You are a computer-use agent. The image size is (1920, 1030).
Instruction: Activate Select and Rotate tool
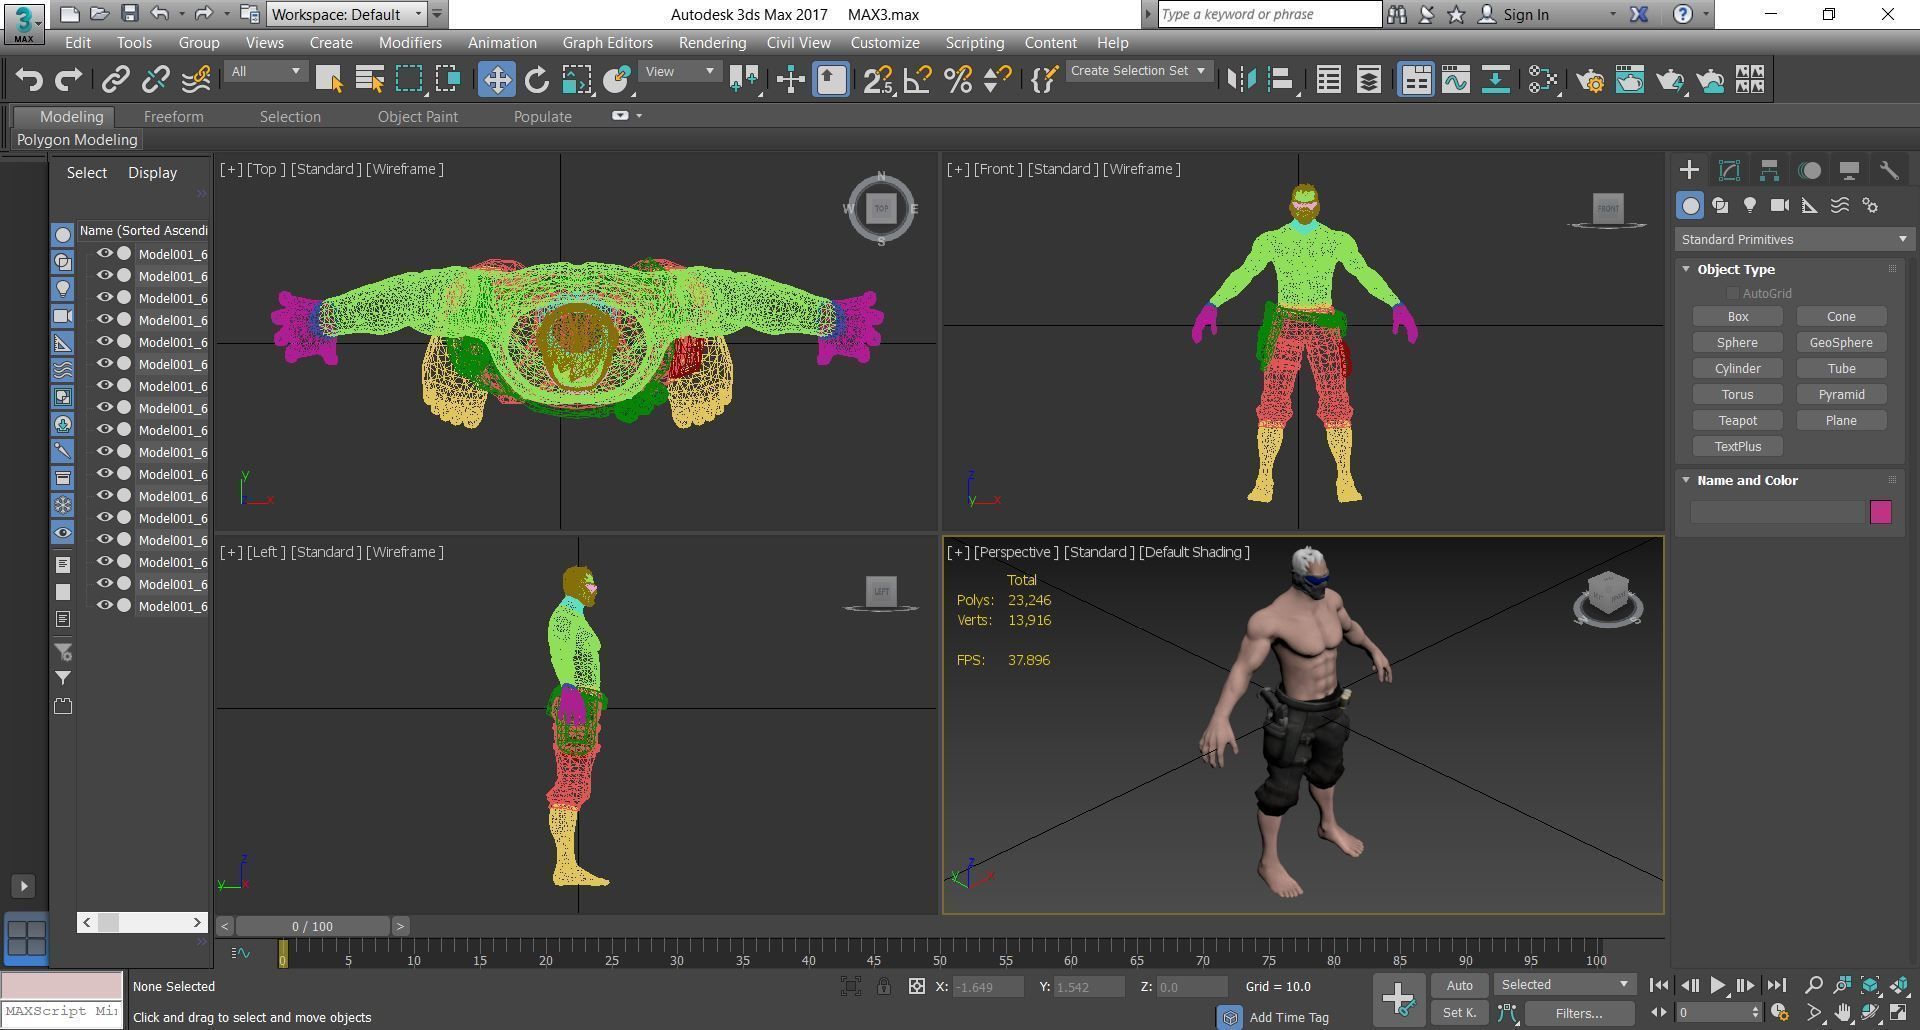click(x=537, y=80)
